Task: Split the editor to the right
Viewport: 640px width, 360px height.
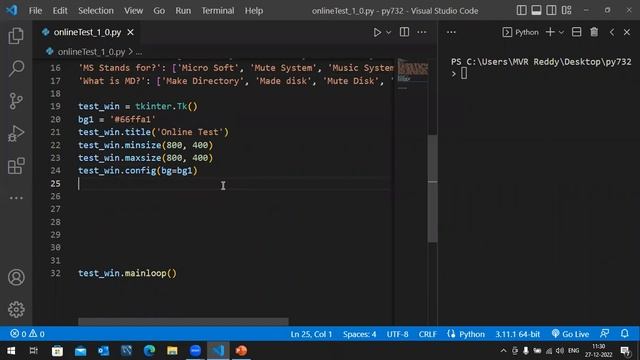Action: [x=404, y=32]
